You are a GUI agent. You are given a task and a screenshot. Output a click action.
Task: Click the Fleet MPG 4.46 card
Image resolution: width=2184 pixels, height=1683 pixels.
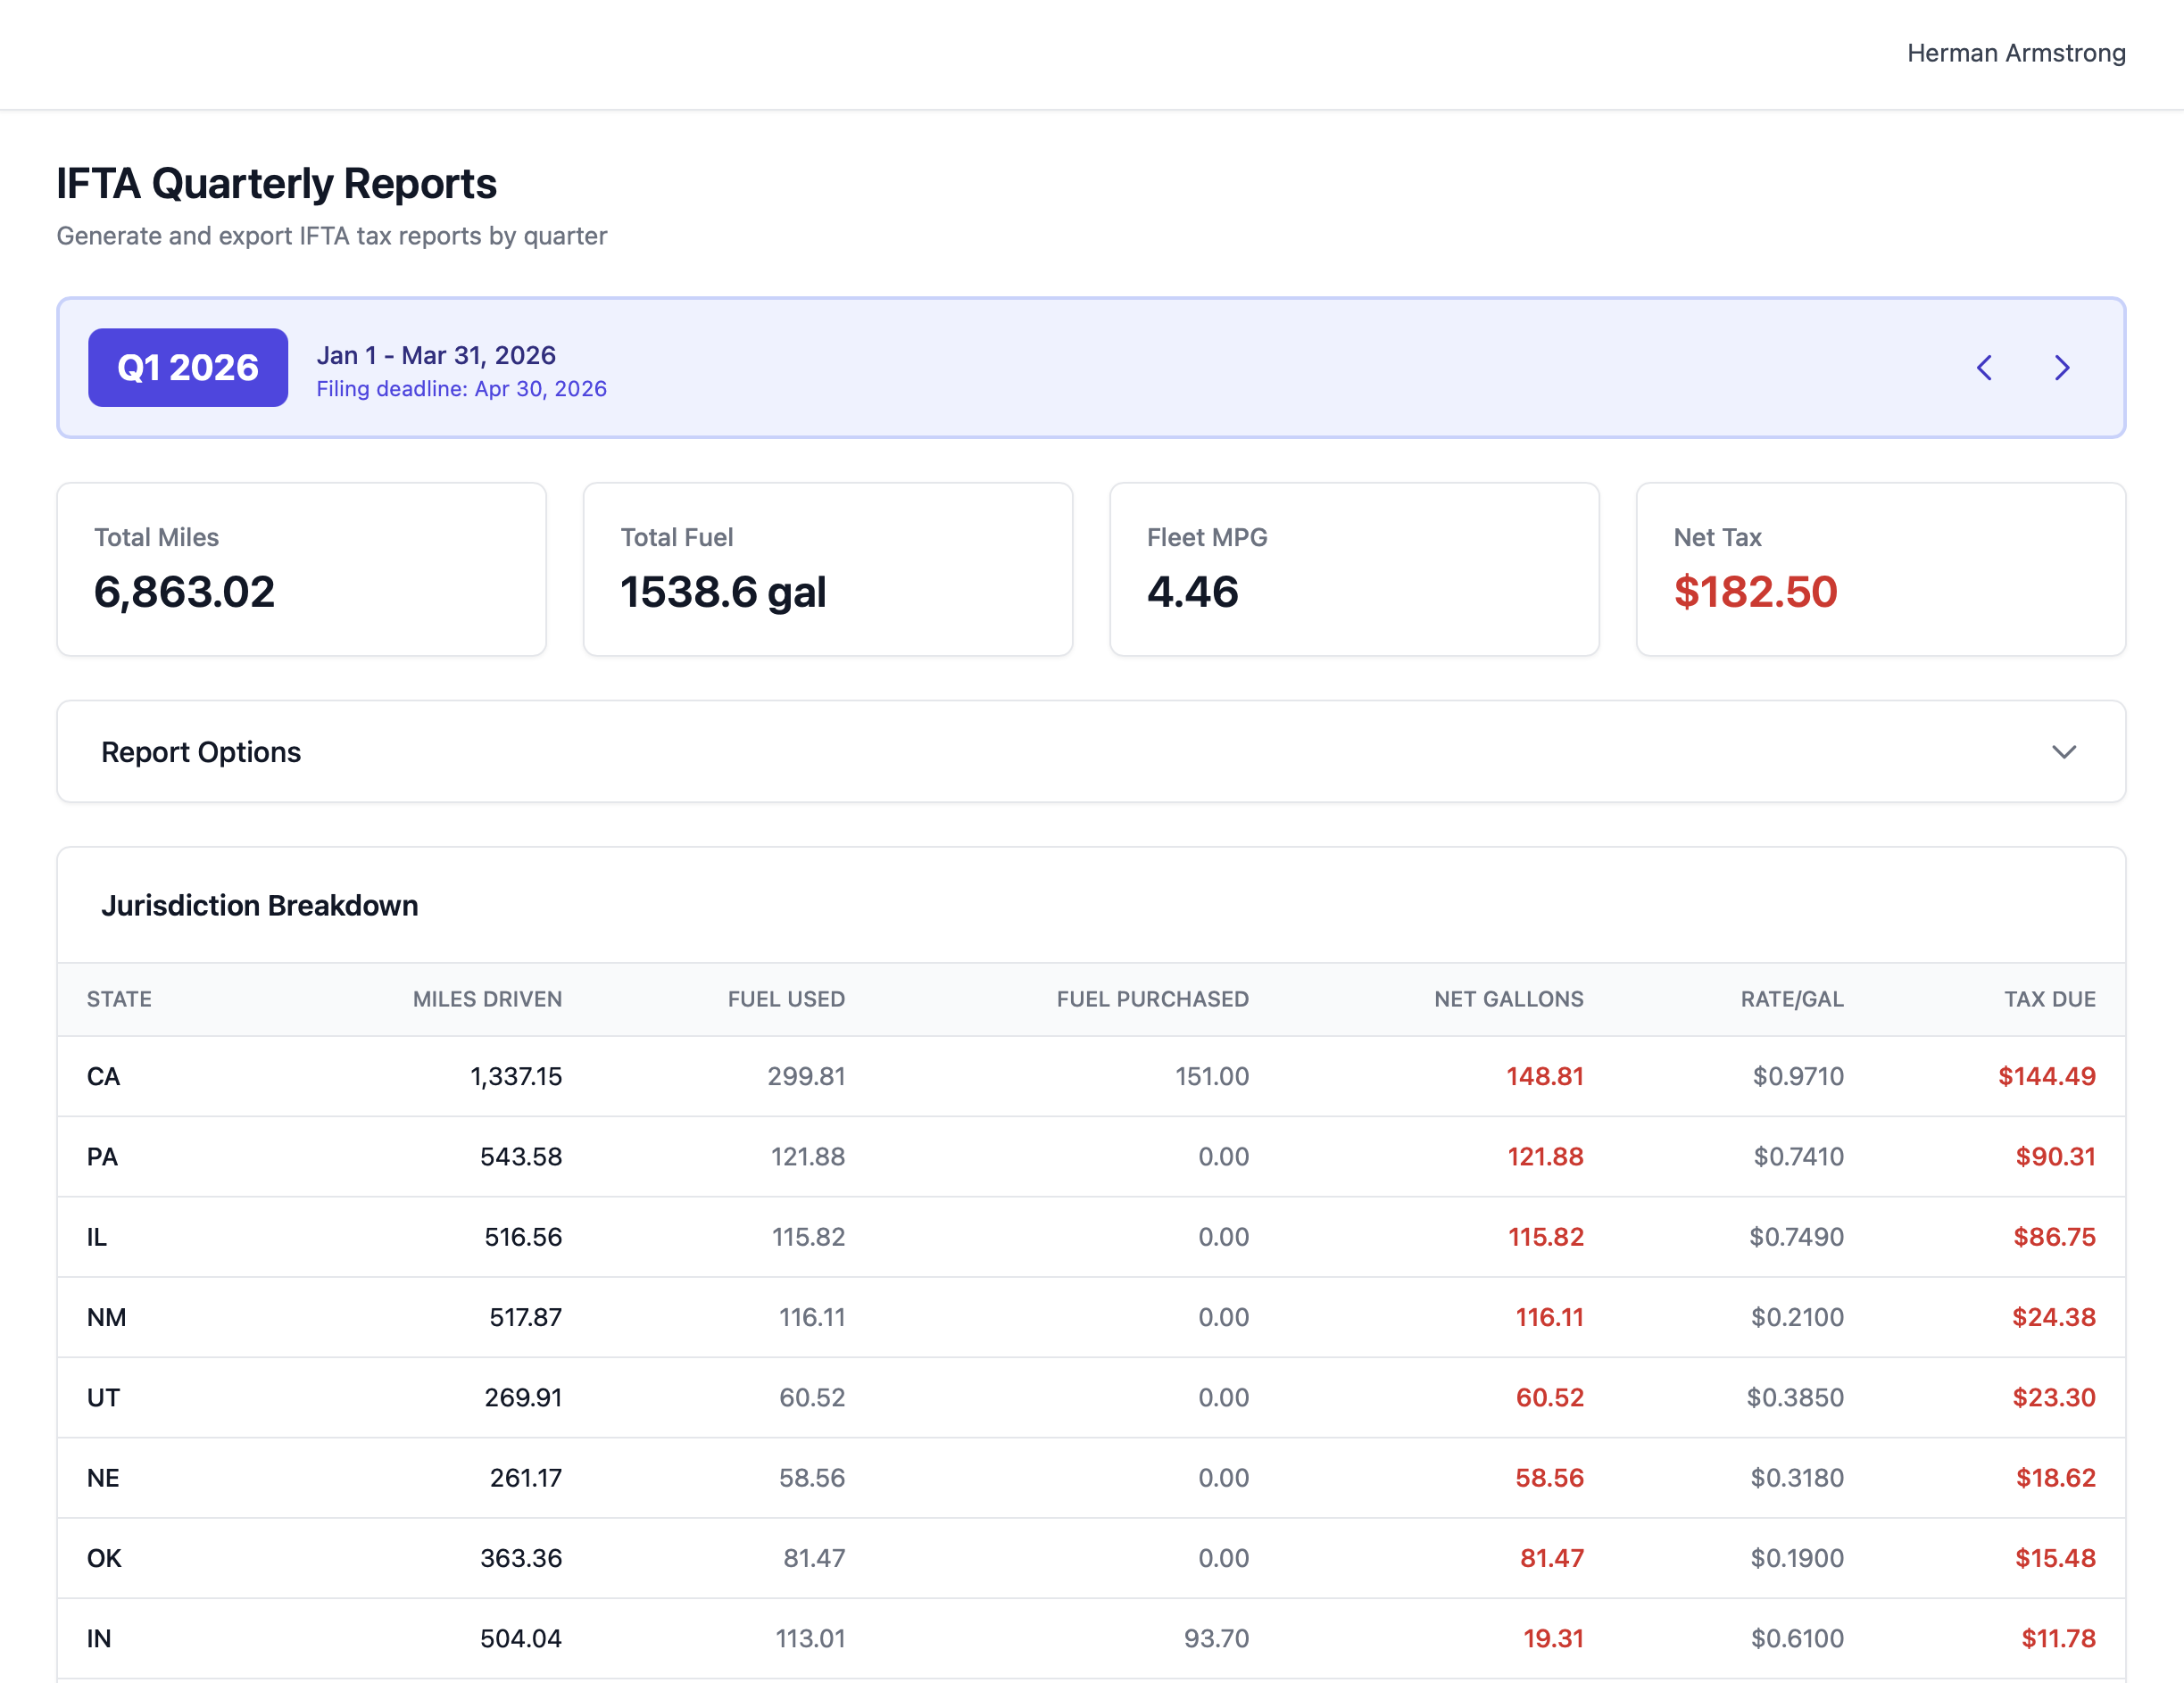pyautogui.click(x=1354, y=570)
